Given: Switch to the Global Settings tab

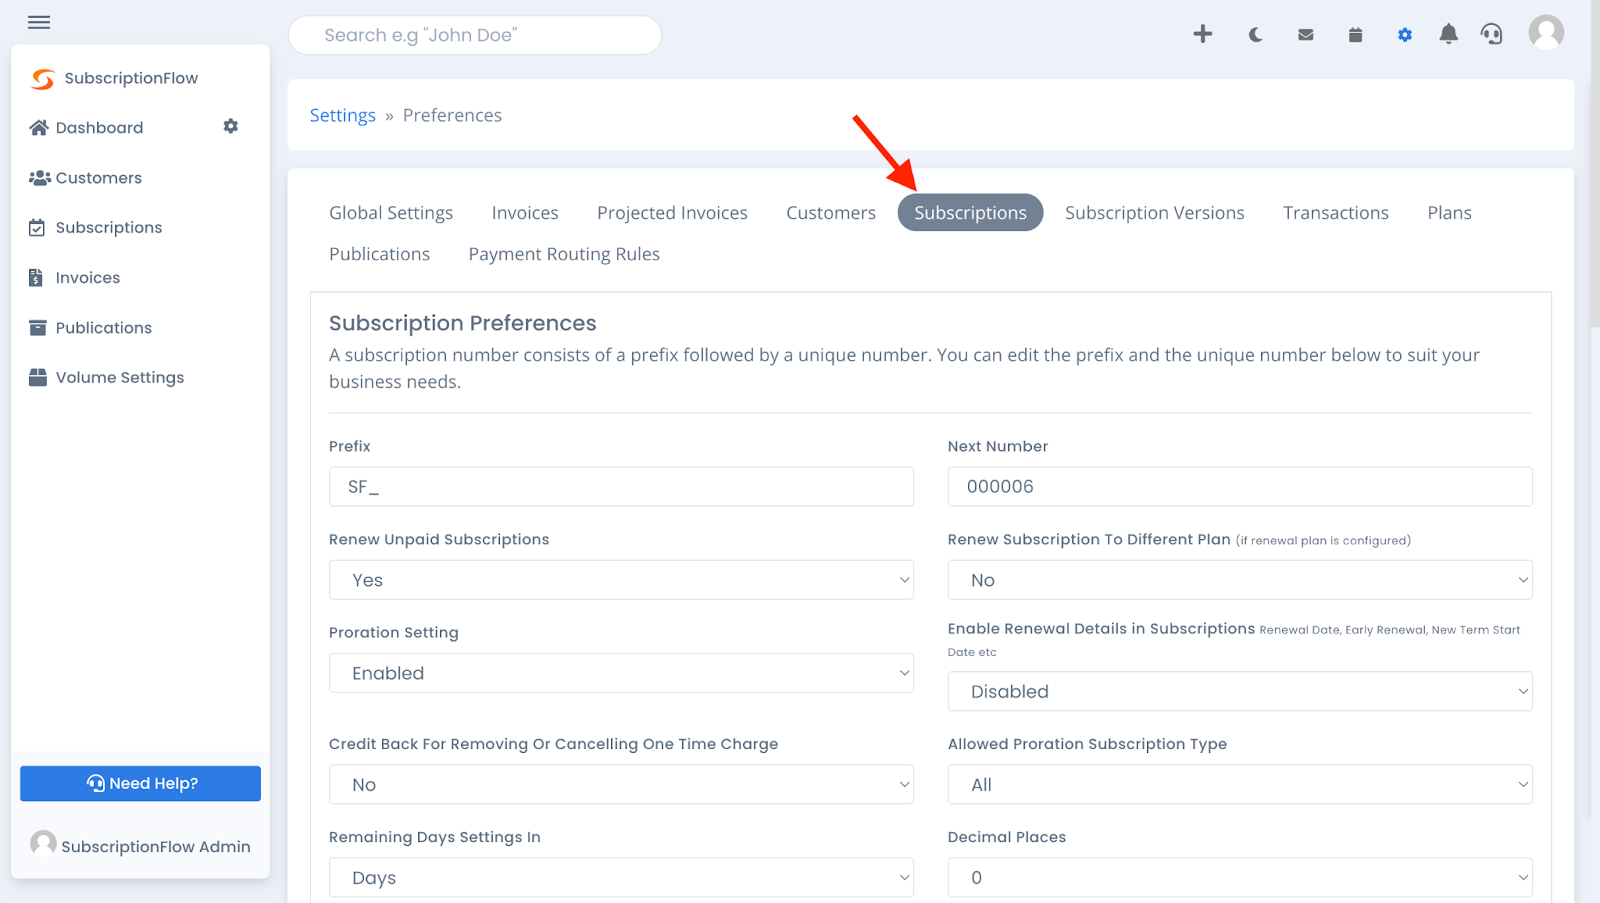Looking at the screenshot, I should [391, 213].
